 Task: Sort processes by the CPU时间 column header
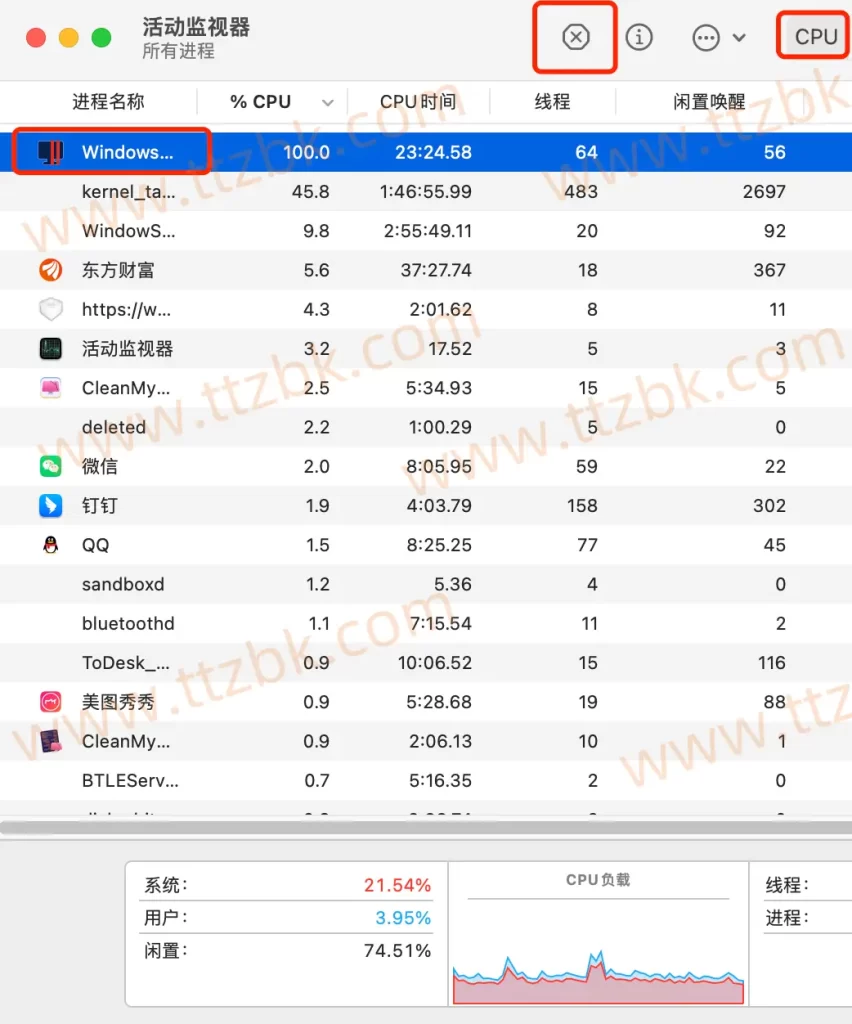pos(418,101)
